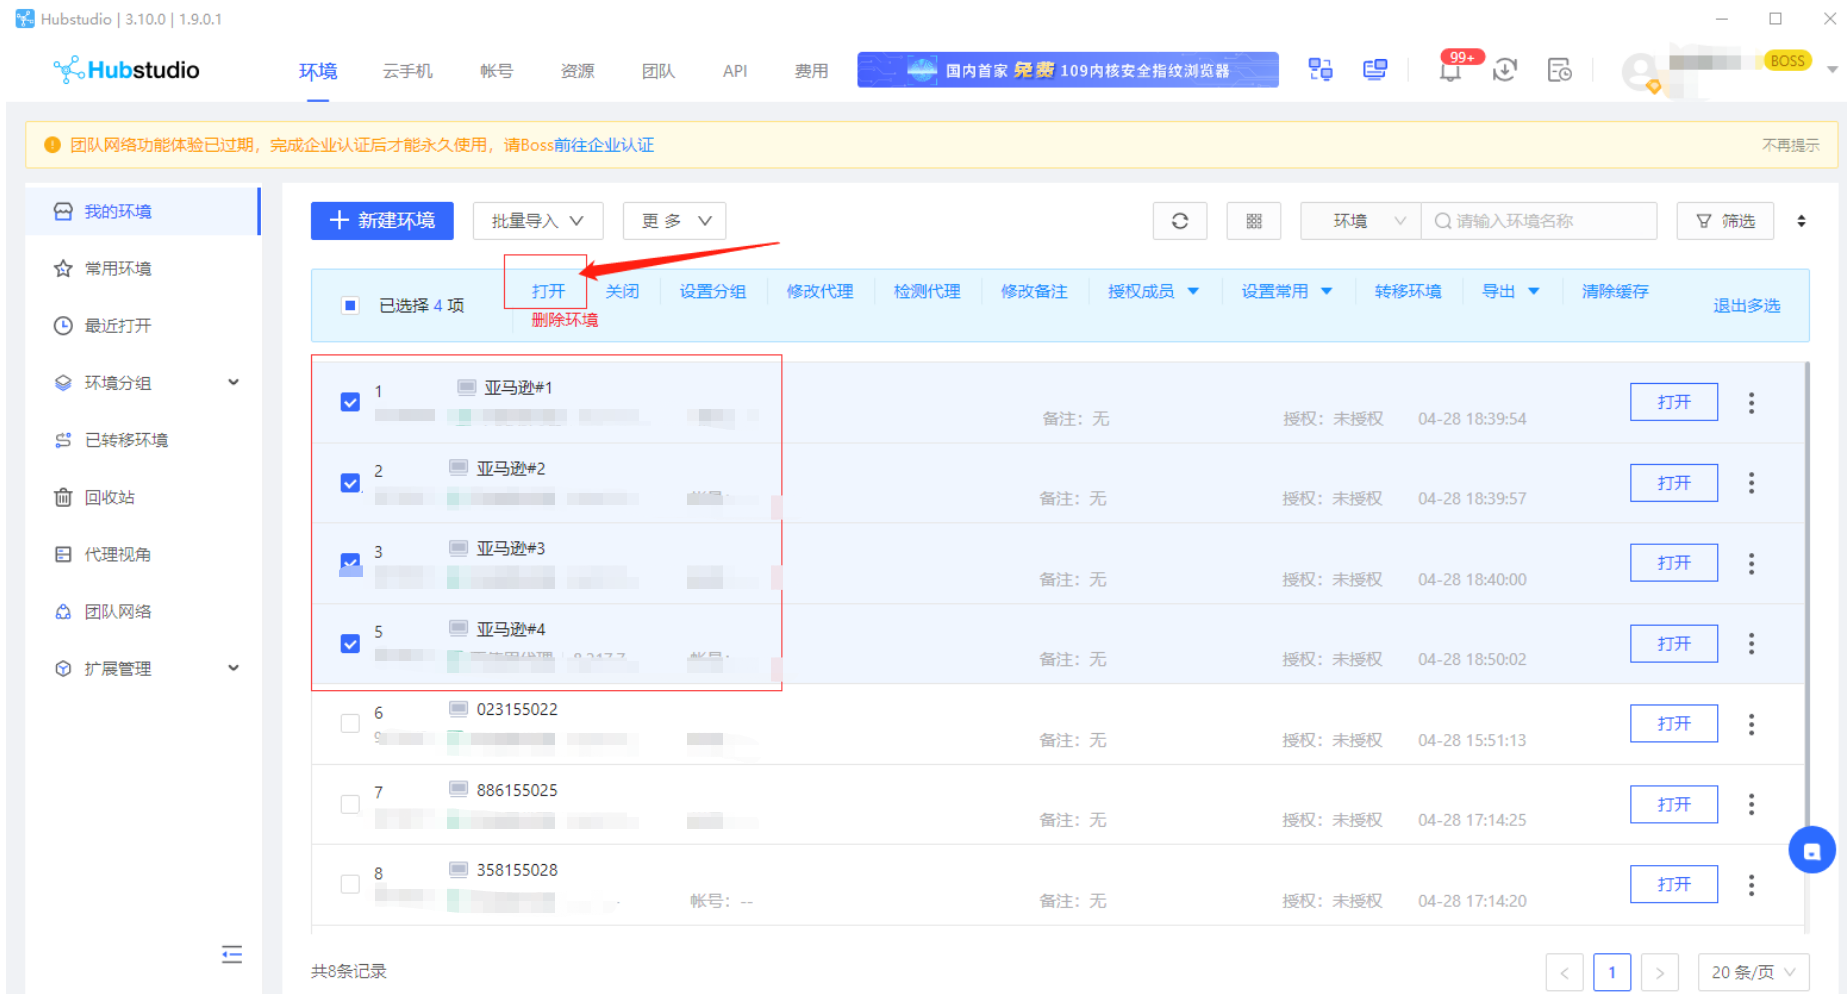
Task: Click the column sort arrows icon
Action: pos(1801,221)
